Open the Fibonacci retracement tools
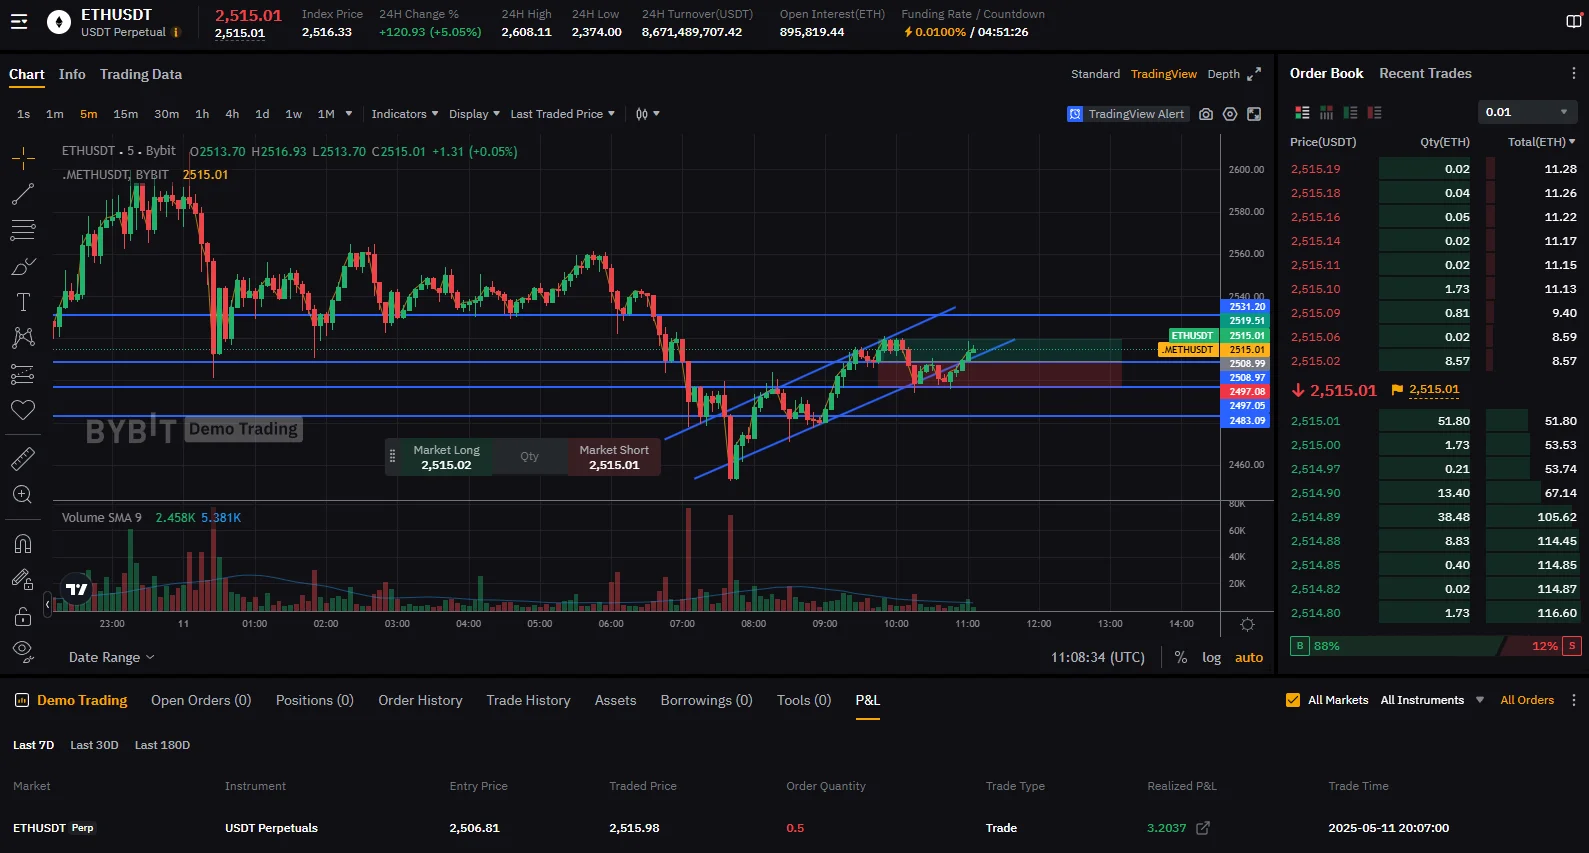This screenshot has width=1589, height=853. (x=23, y=230)
